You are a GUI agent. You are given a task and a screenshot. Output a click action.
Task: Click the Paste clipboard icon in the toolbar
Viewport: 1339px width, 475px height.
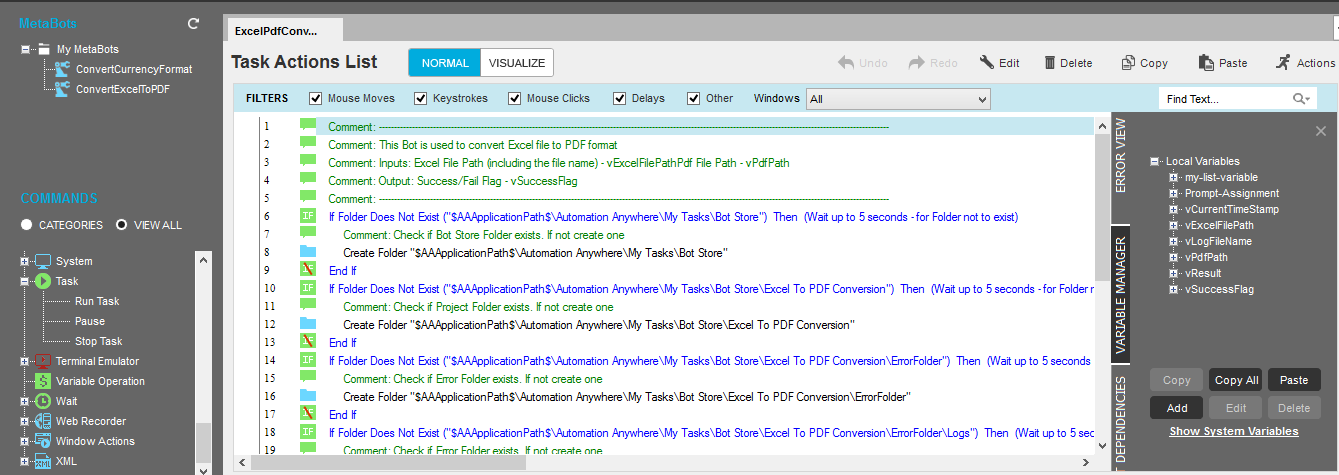[1206, 62]
